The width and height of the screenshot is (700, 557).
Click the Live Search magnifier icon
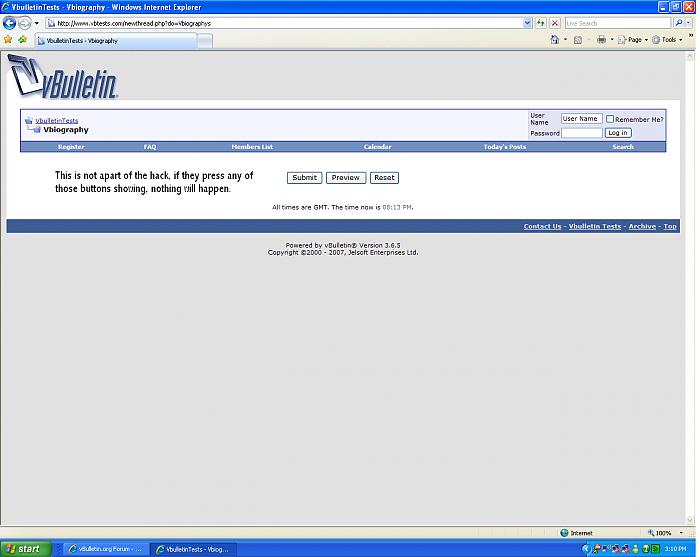click(678, 22)
